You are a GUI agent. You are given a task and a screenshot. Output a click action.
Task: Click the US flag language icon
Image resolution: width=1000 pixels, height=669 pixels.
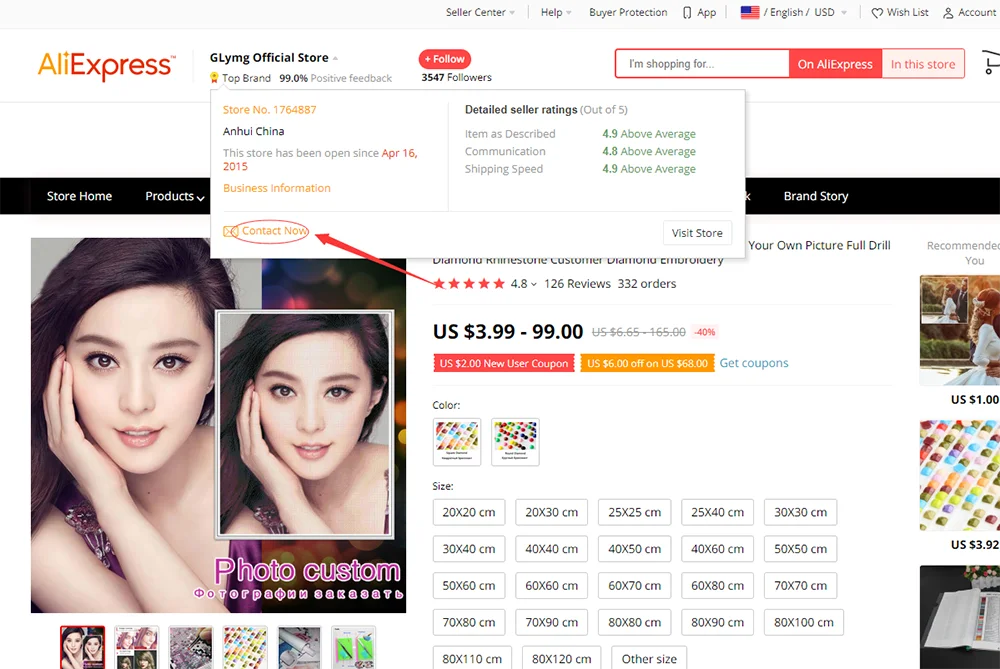749,12
